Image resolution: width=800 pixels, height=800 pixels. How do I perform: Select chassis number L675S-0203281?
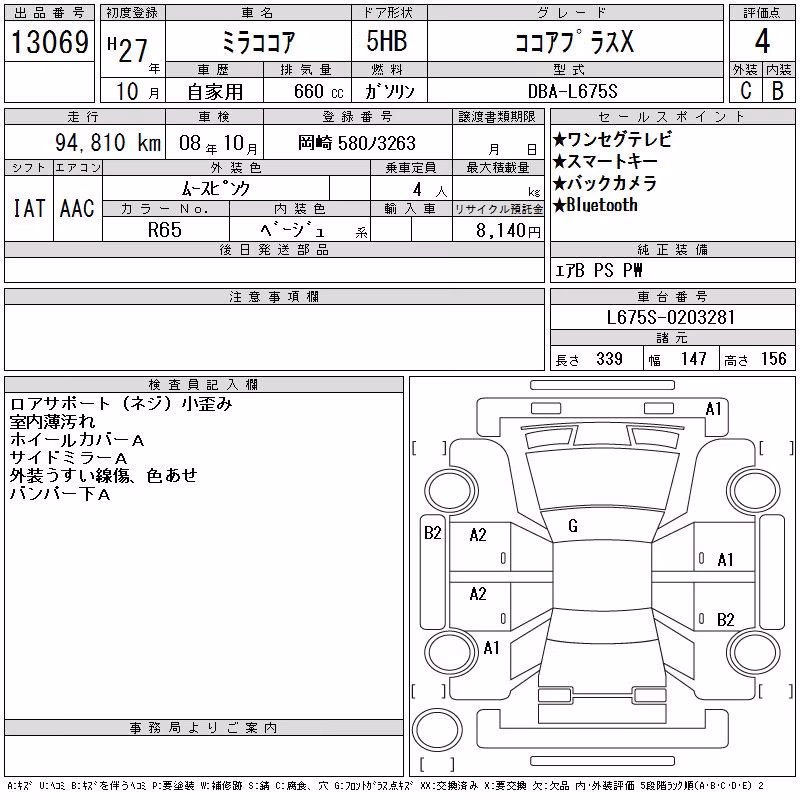(671, 317)
